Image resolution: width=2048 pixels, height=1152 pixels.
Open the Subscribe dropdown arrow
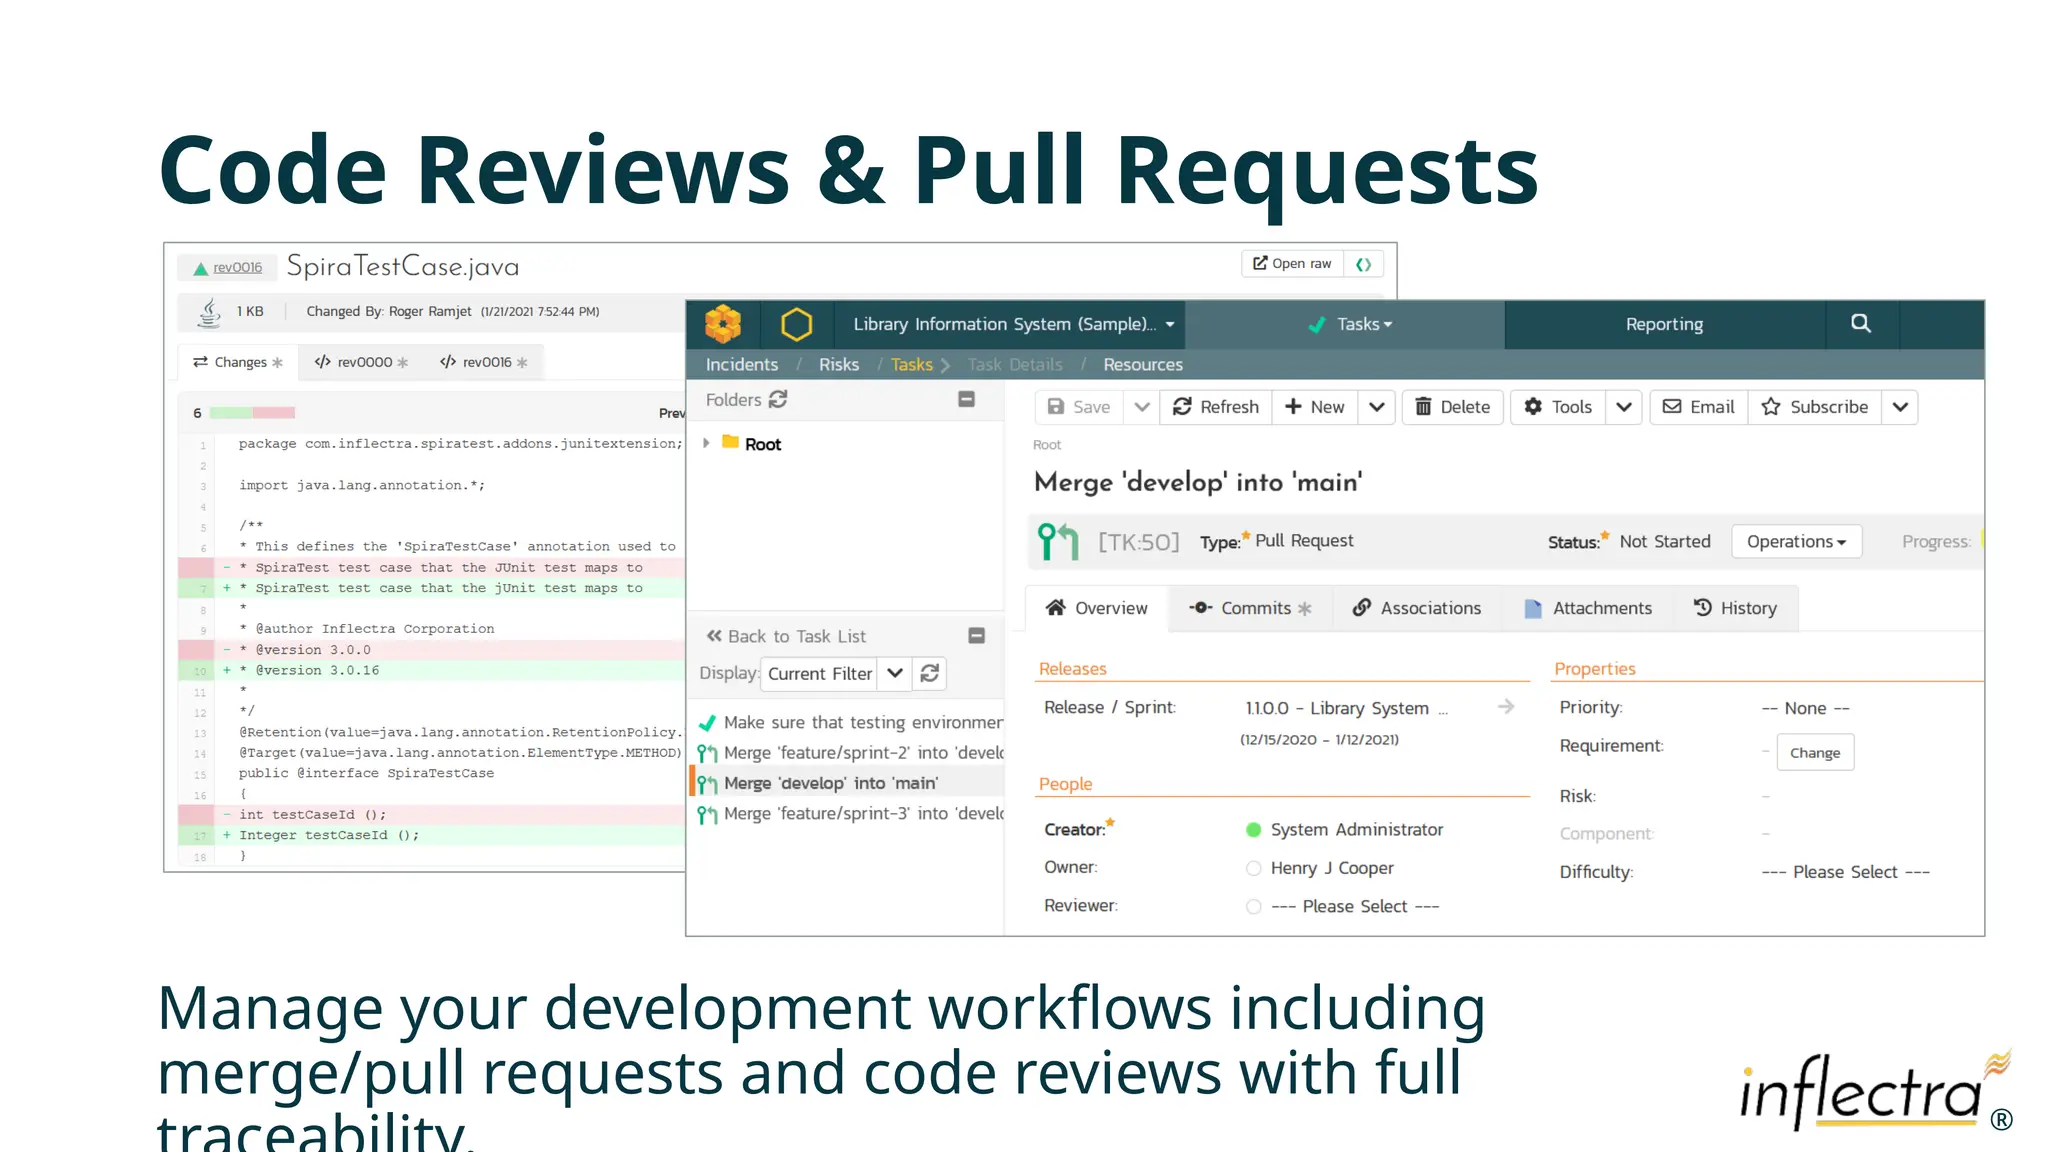(x=1900, y=407)
